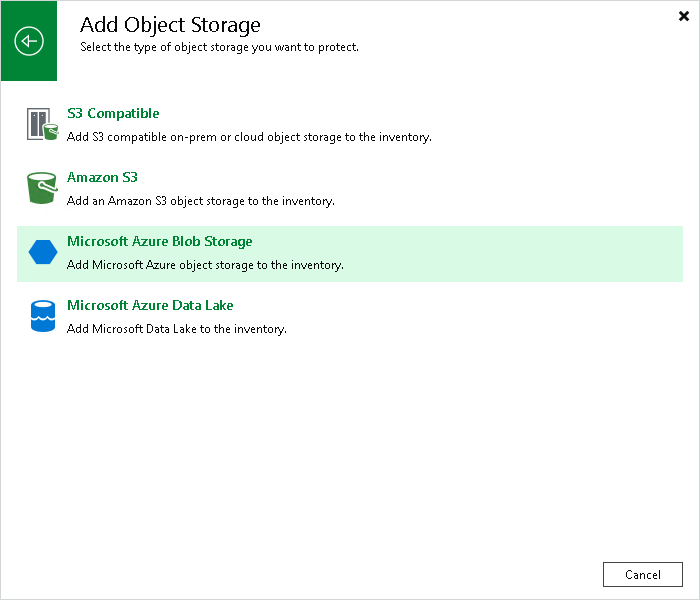Click 'Add Microsoft Azure object storage' description

click(x=205, y=265)
